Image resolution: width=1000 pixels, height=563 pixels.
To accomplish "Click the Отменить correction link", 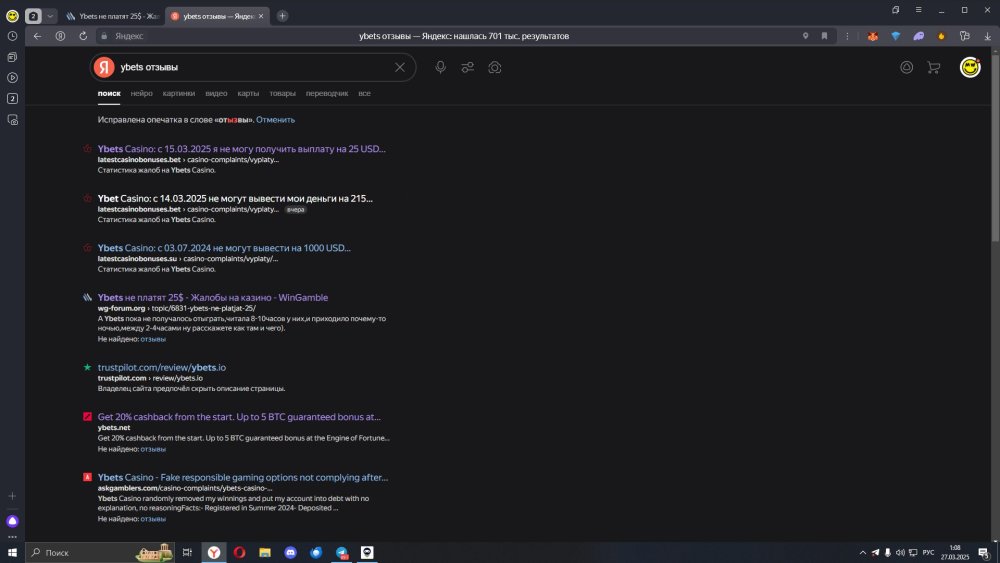I will pyautogui.click(x=275, y=119).
